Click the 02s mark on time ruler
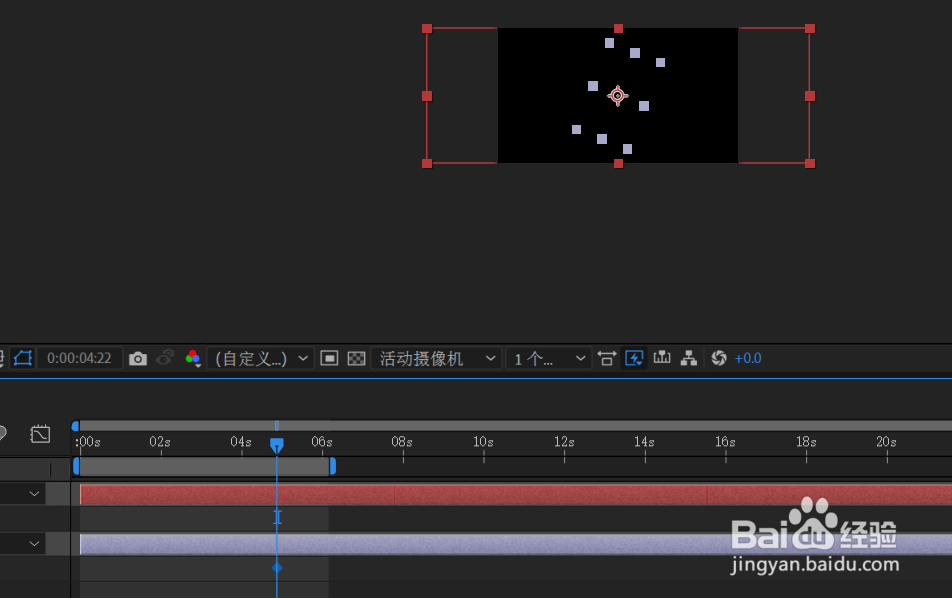The width and height of the screenshot is (952, 598). tap(160, 442)
